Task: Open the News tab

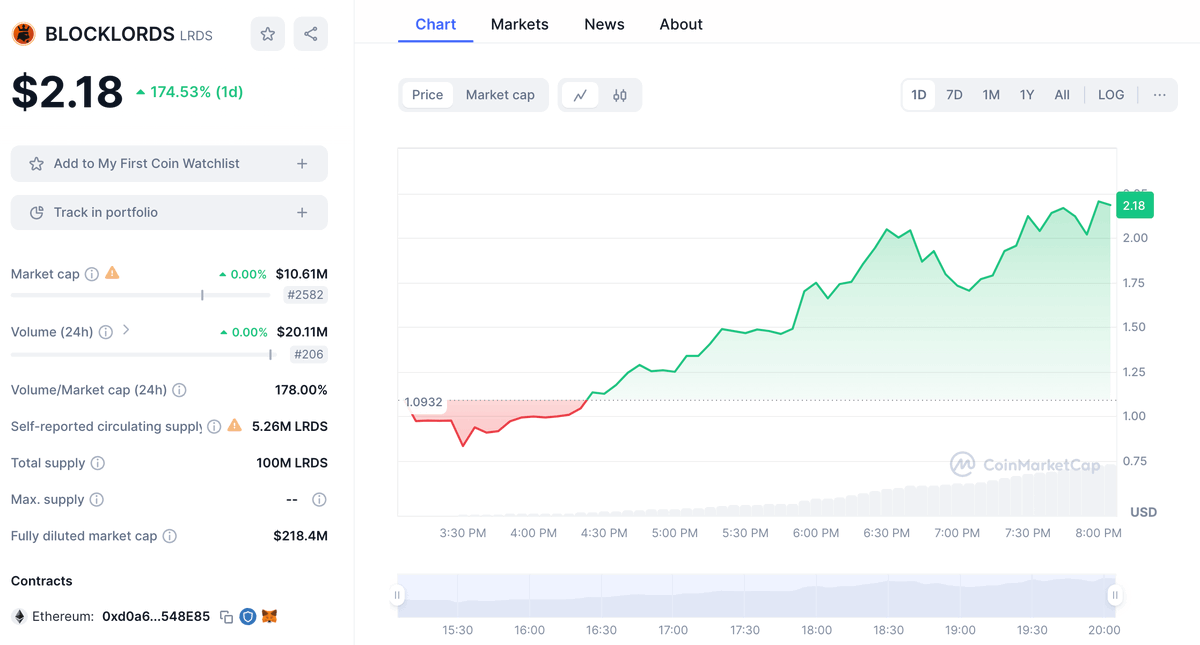Action: (x=604, y=24)
